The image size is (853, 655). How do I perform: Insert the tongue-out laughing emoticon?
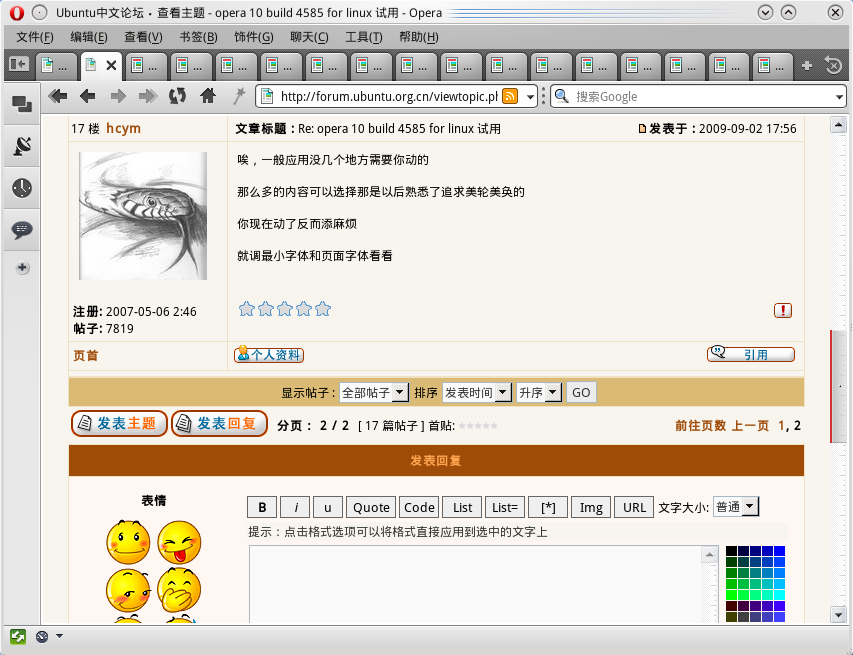(179, 542)
